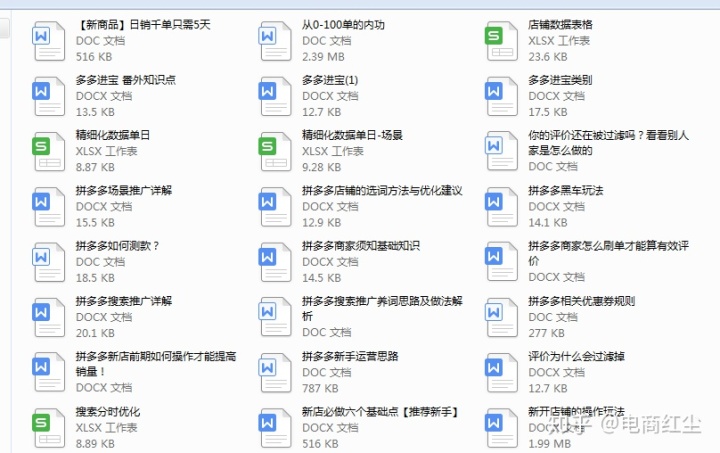Click the file name 评价为什么会过滤掉
The height and width of the screenshot is (453, 720).
(576, 356)
